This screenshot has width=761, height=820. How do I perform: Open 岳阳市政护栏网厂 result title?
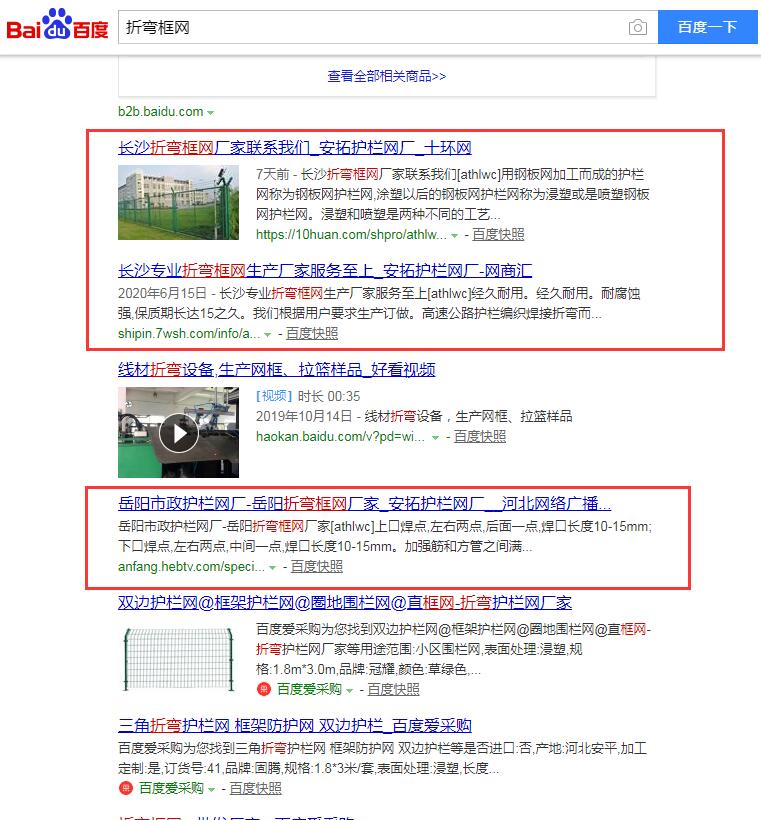pyautogui.click(x=365, y=504)
